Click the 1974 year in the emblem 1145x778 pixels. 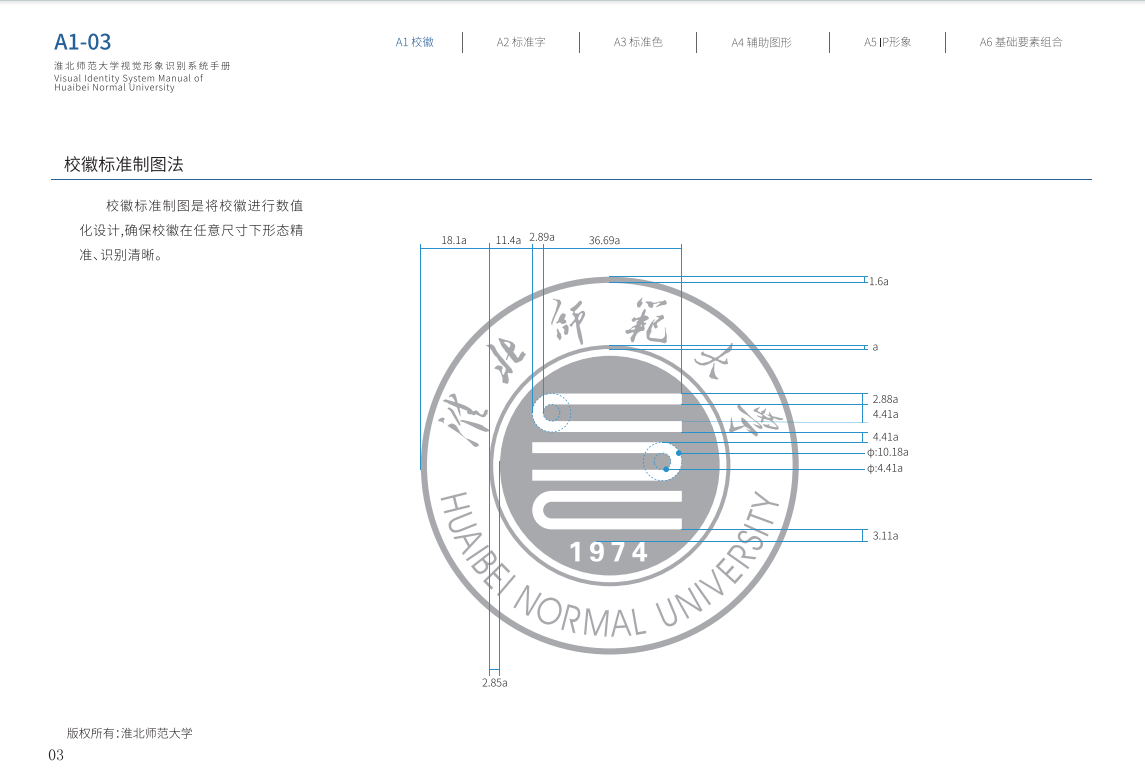click(x=608, y=552)
